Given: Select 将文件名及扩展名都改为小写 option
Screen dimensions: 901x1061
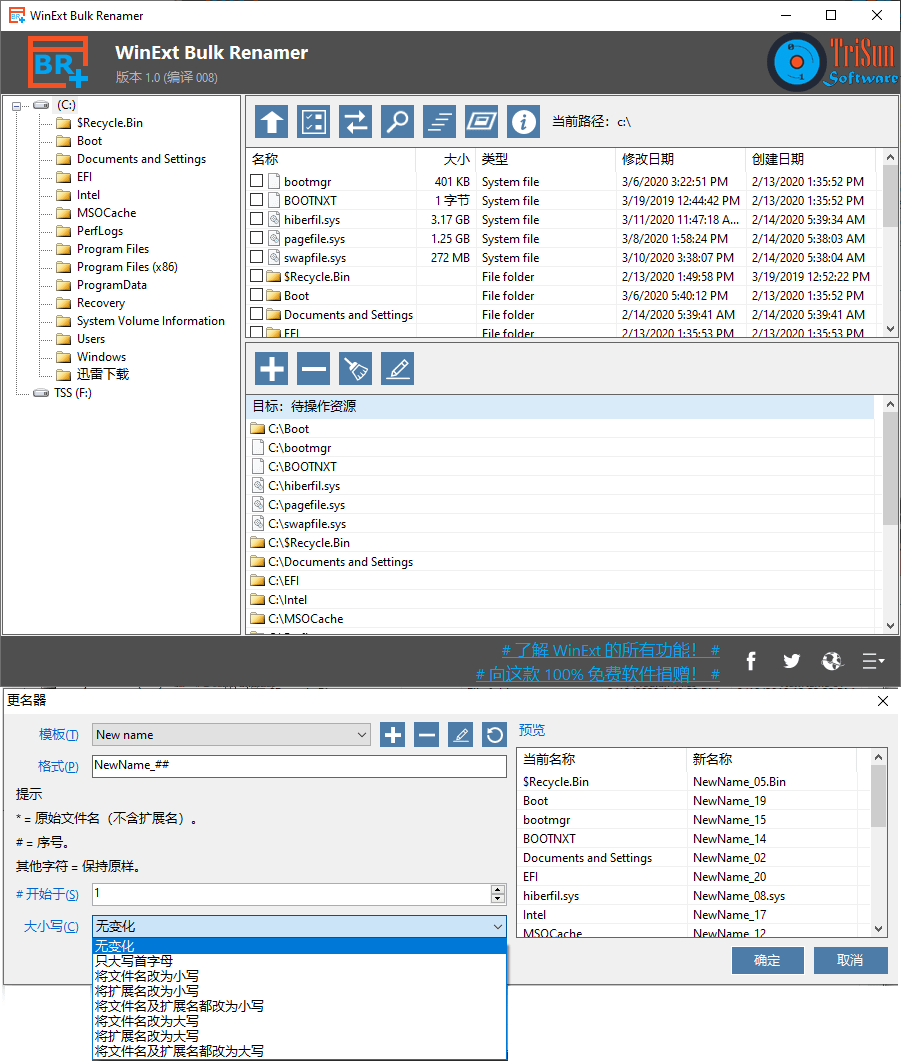Looking at the screenshot, I should pos(300,1006).
